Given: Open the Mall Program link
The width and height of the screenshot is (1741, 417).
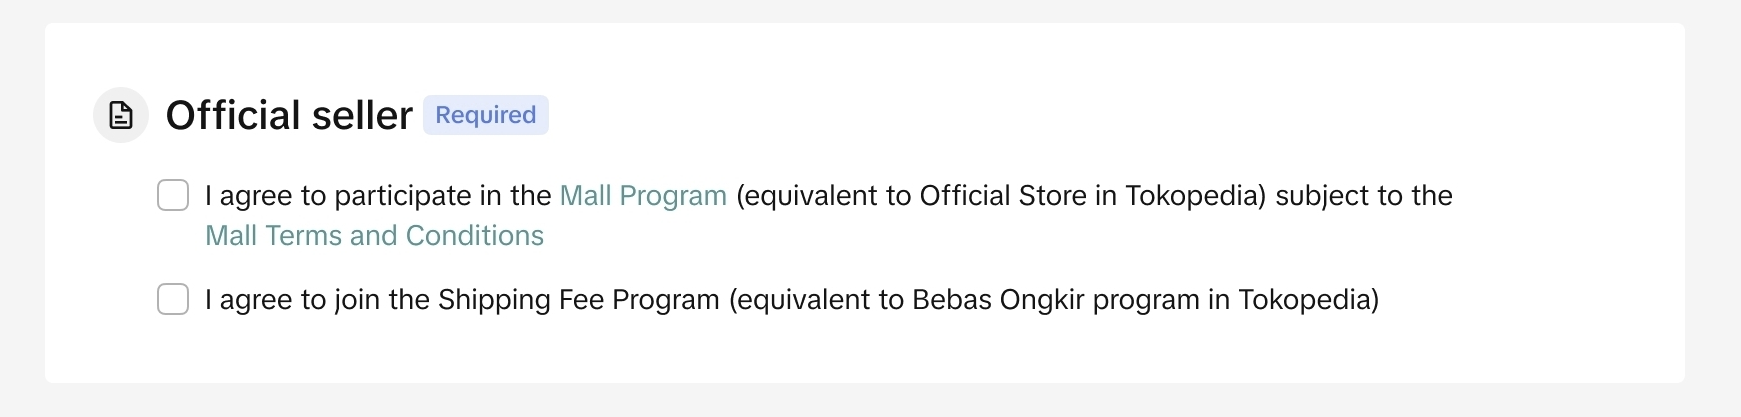Looking at the screenshot, I should point(643,195).
